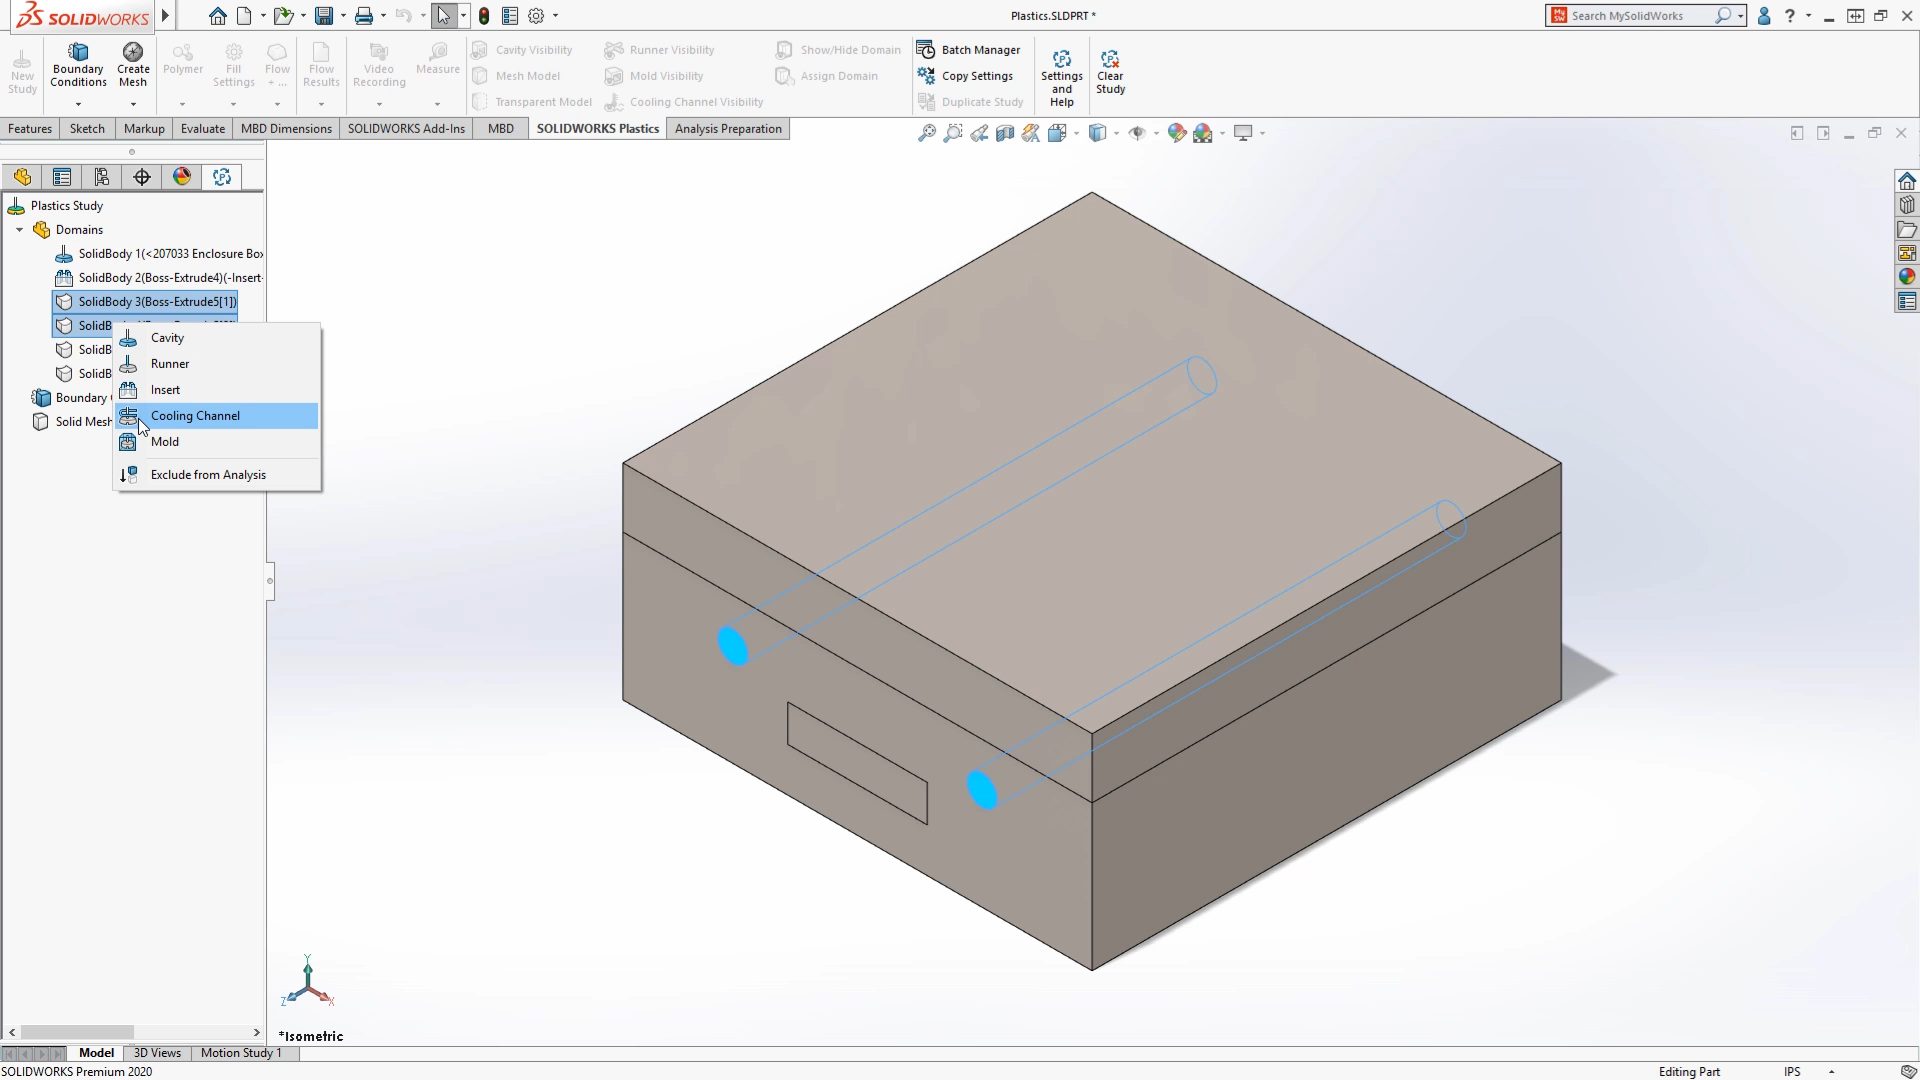This screenshot has height=1080, width=1920.
Task: Click the Previous View icon
Action: tap(979, 133)
